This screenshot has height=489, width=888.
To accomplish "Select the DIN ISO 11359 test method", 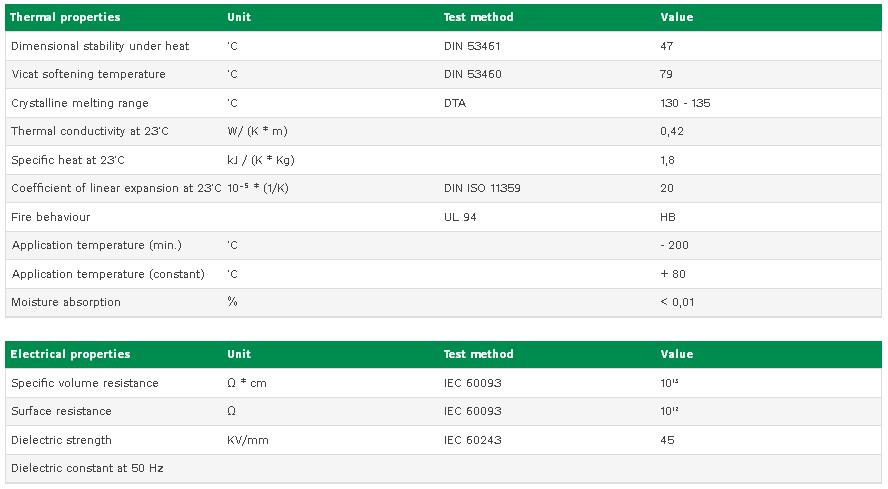I will [482, 188].
